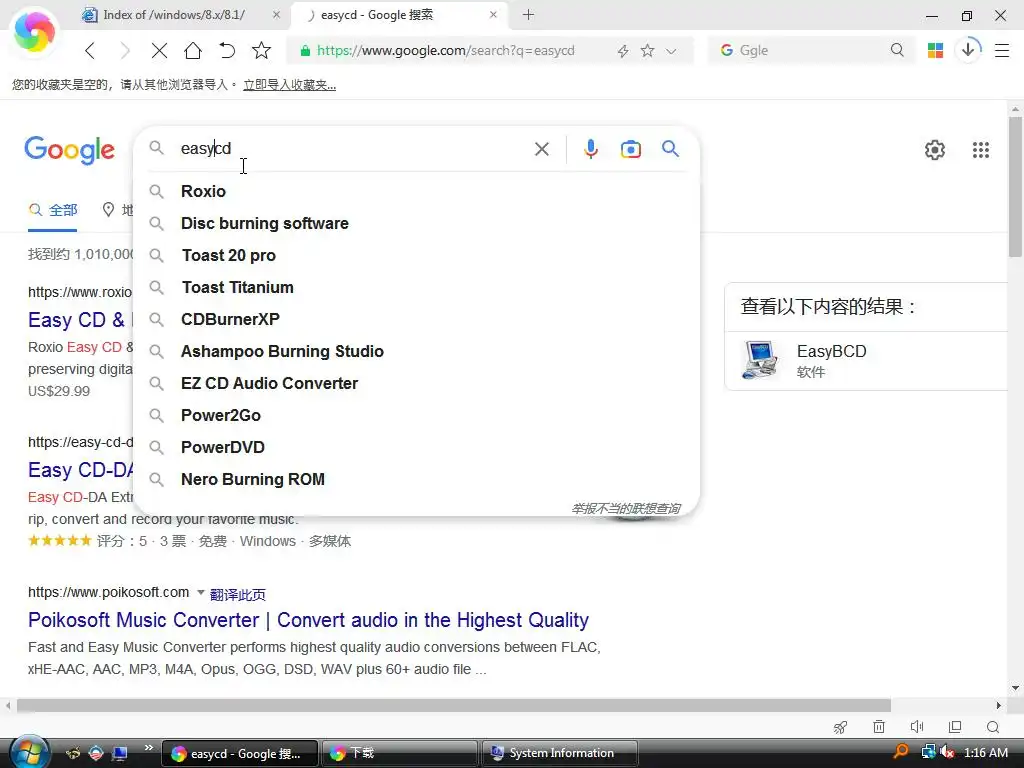This screenshot has height=768, width=1024.
Task: Click the 翻译此页 translate link
Action: [238, 594]
